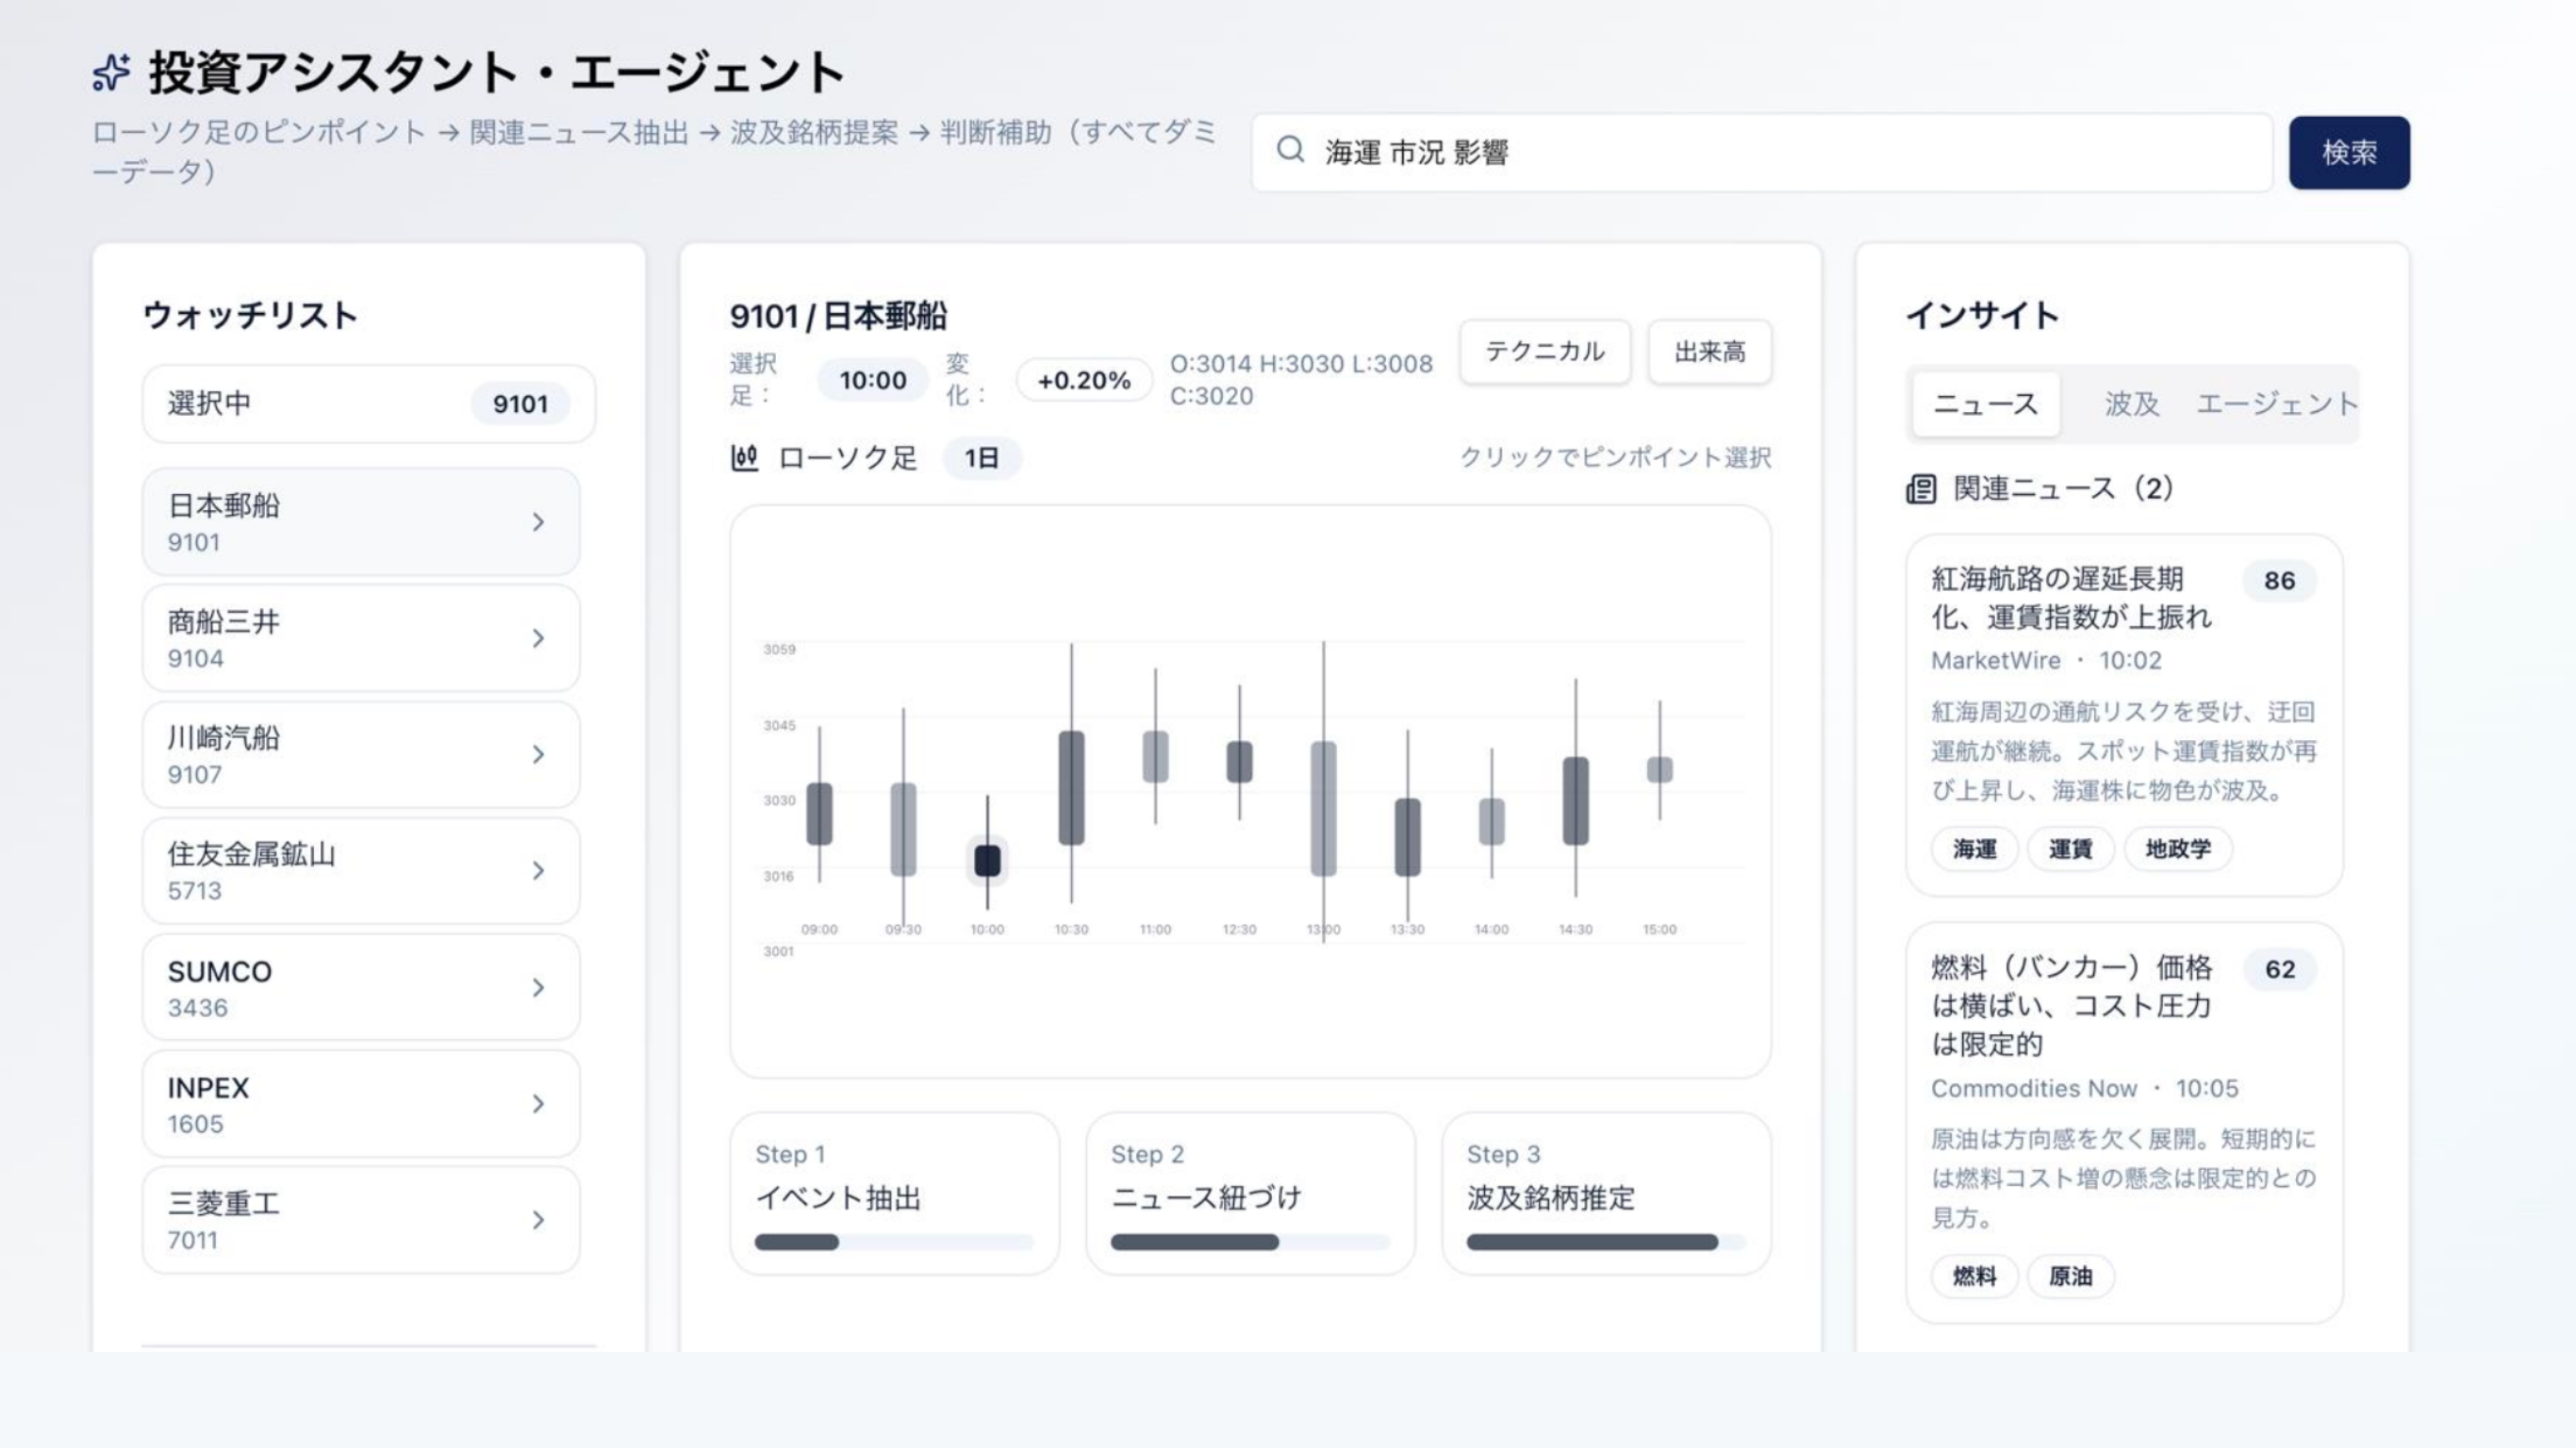Screen dimensions: 2576x1448
Task: Select the highlighted 10:00 candlestick on the chart
Action: (986, 860)
